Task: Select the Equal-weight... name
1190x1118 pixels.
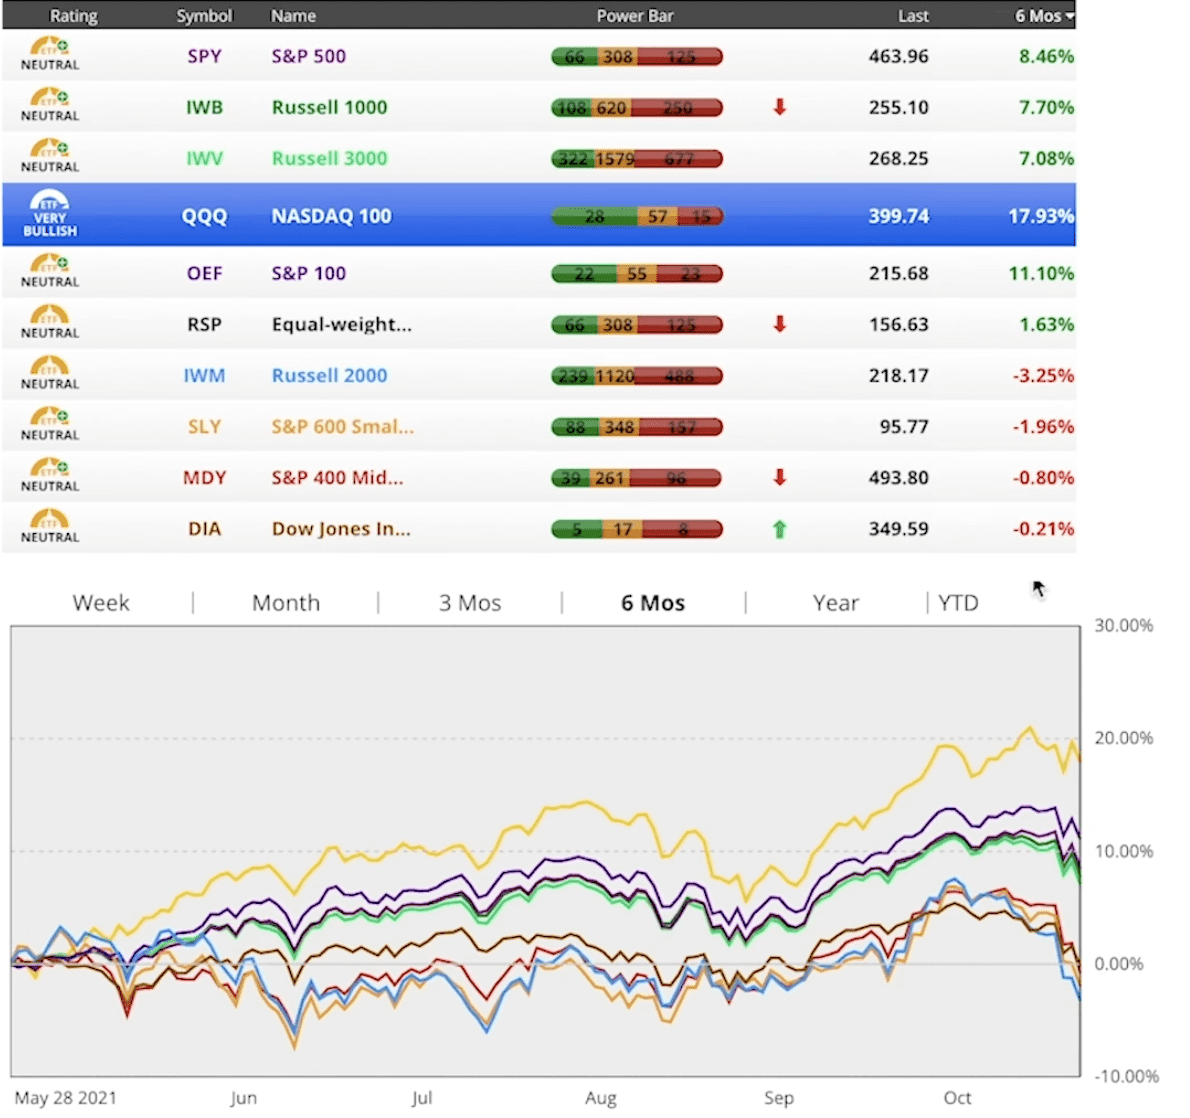Action: 342,324
